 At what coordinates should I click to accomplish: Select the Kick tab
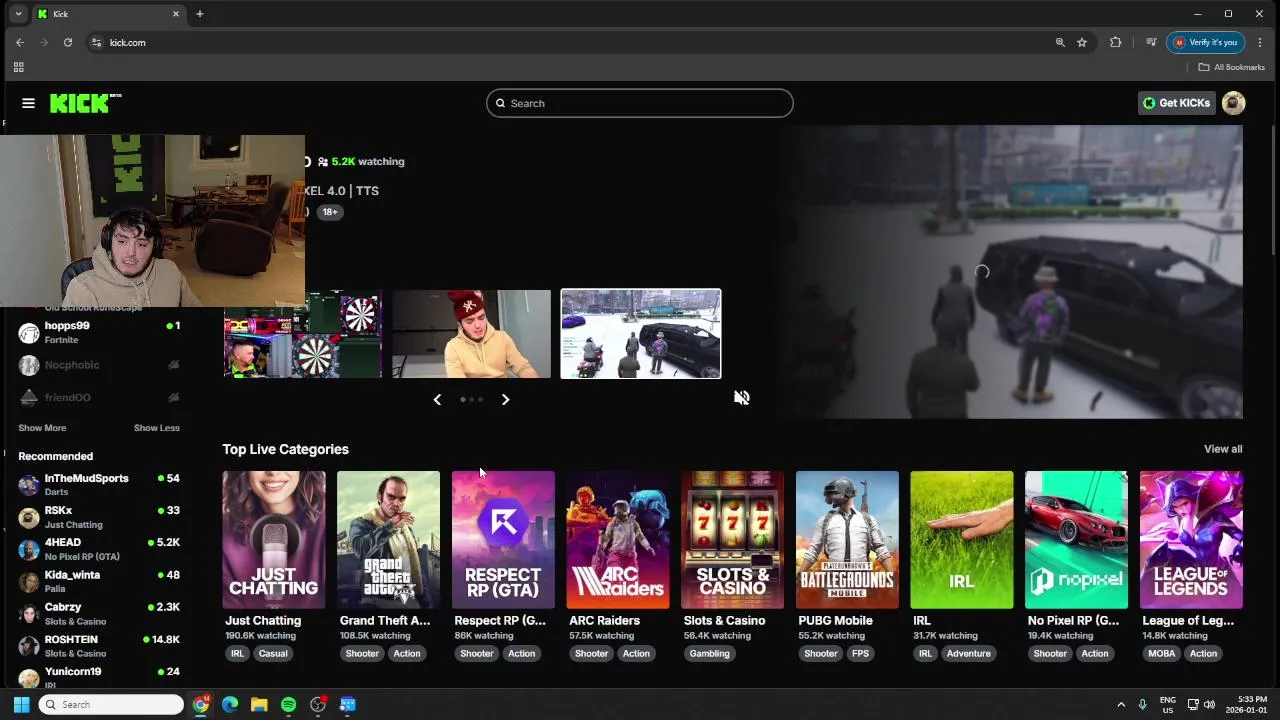[x=108, y=14]
